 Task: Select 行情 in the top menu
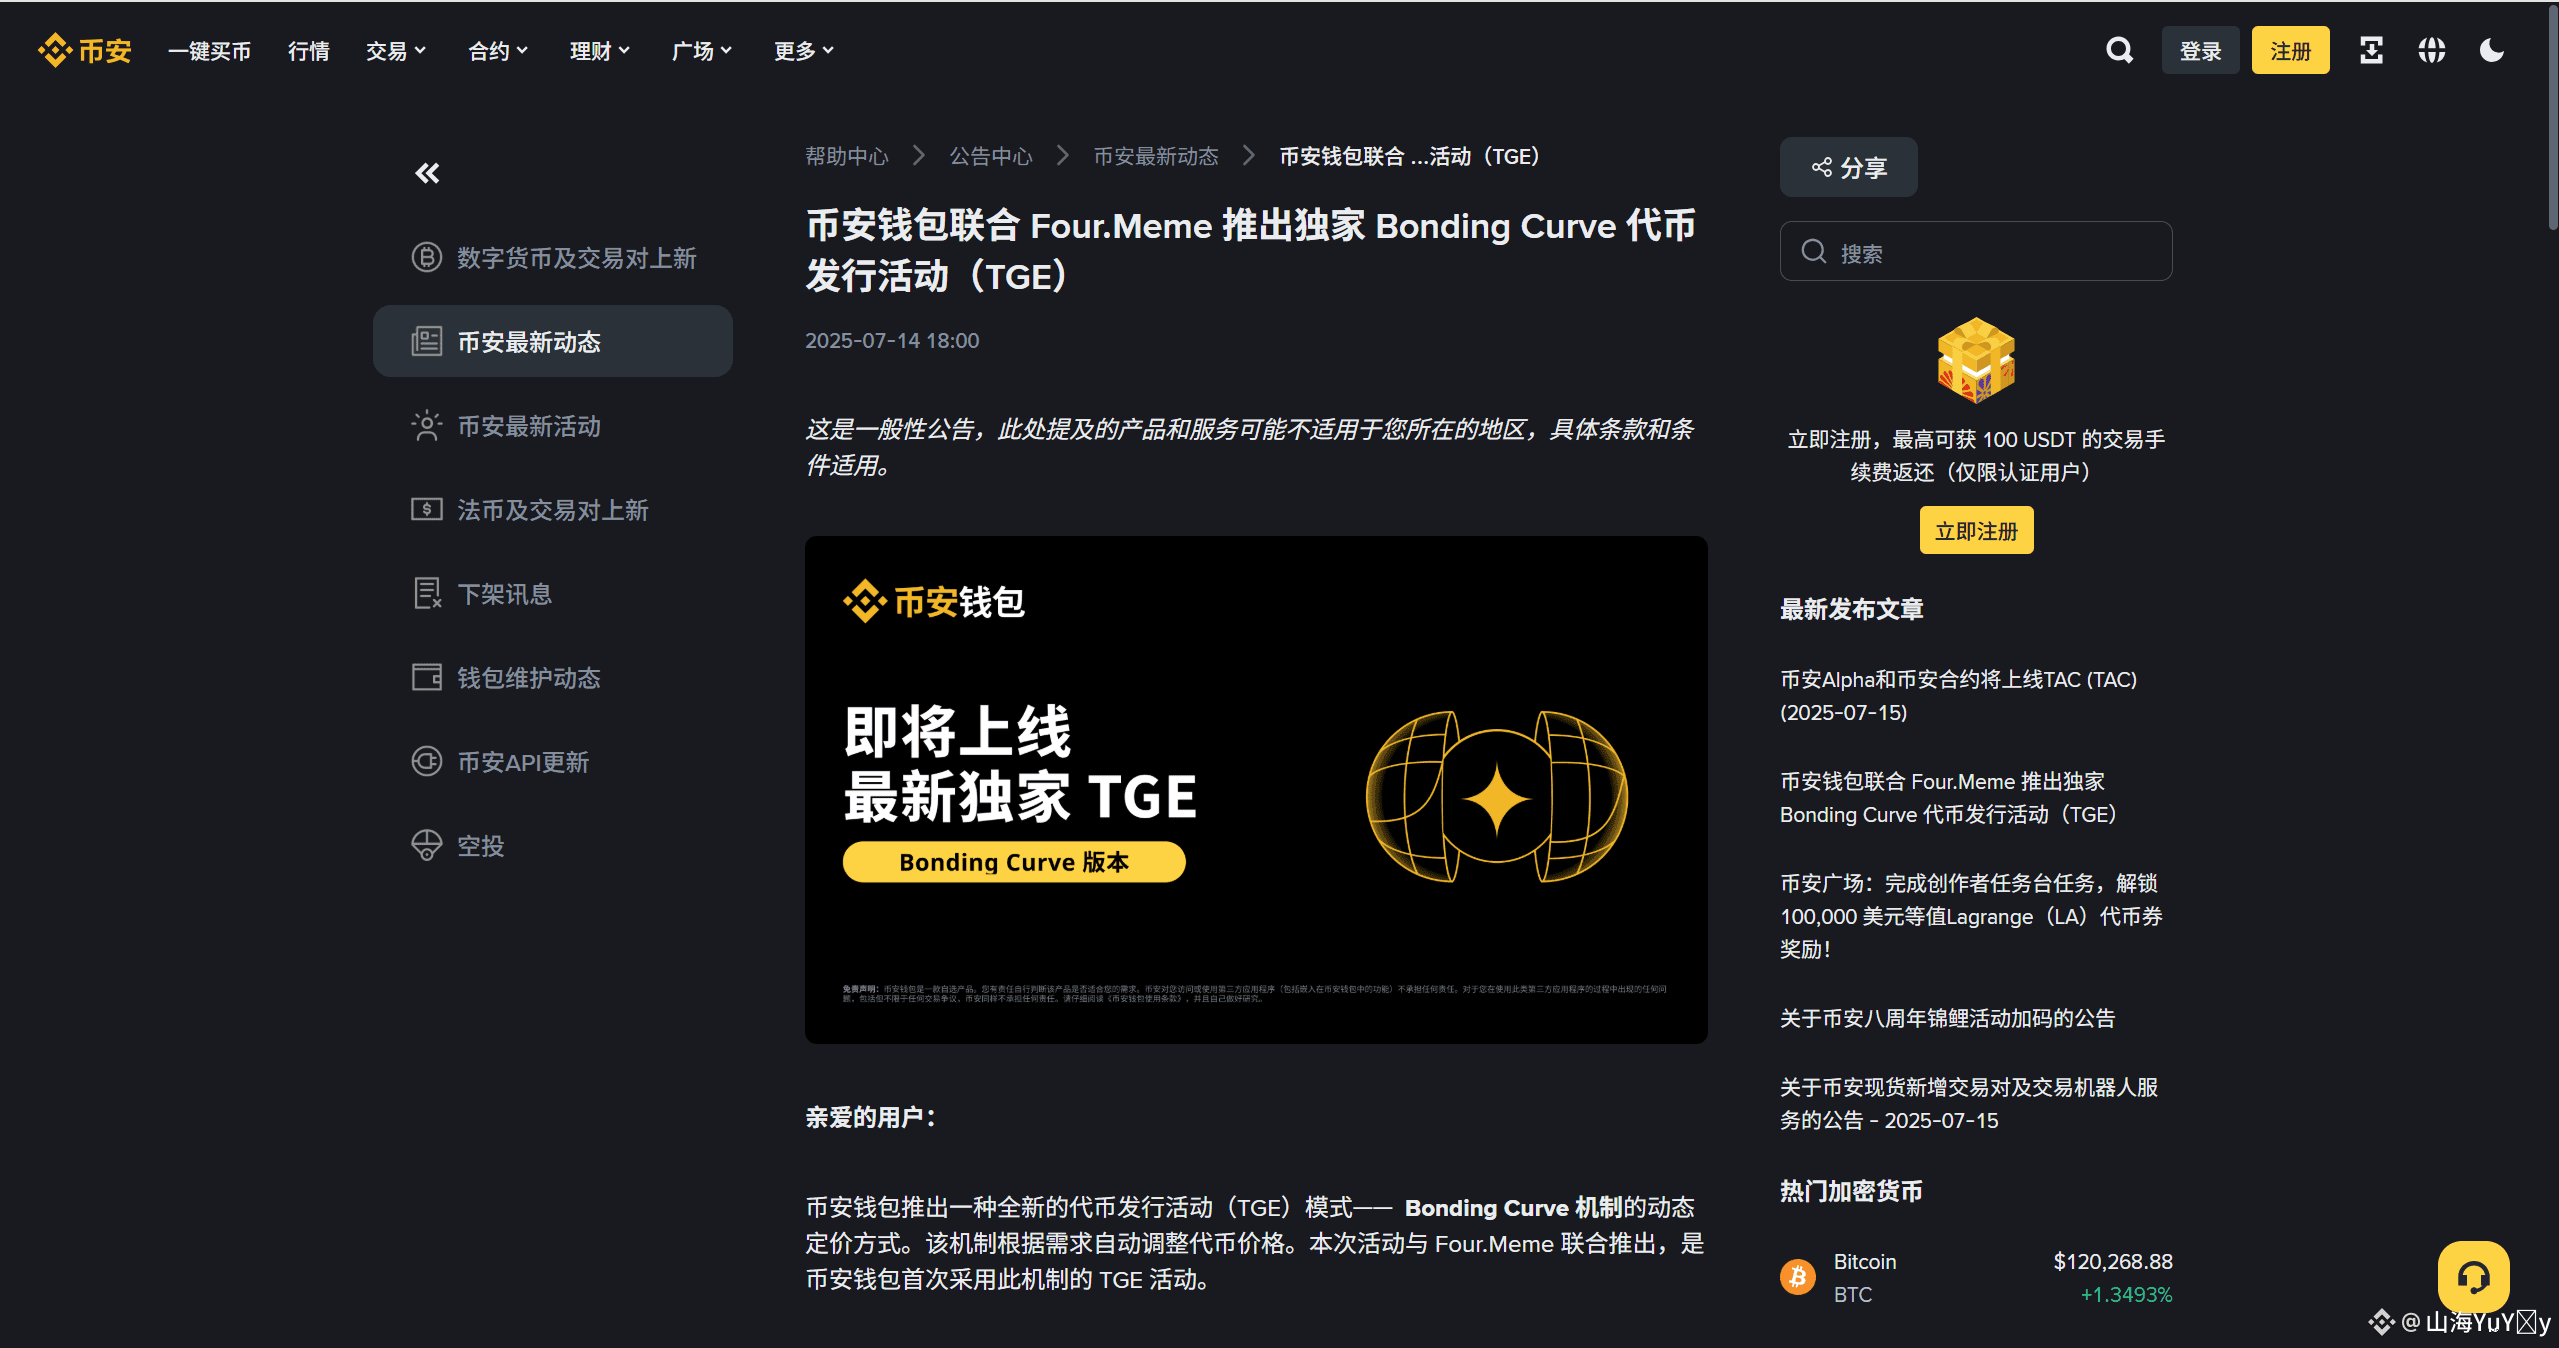coord(307,50)
